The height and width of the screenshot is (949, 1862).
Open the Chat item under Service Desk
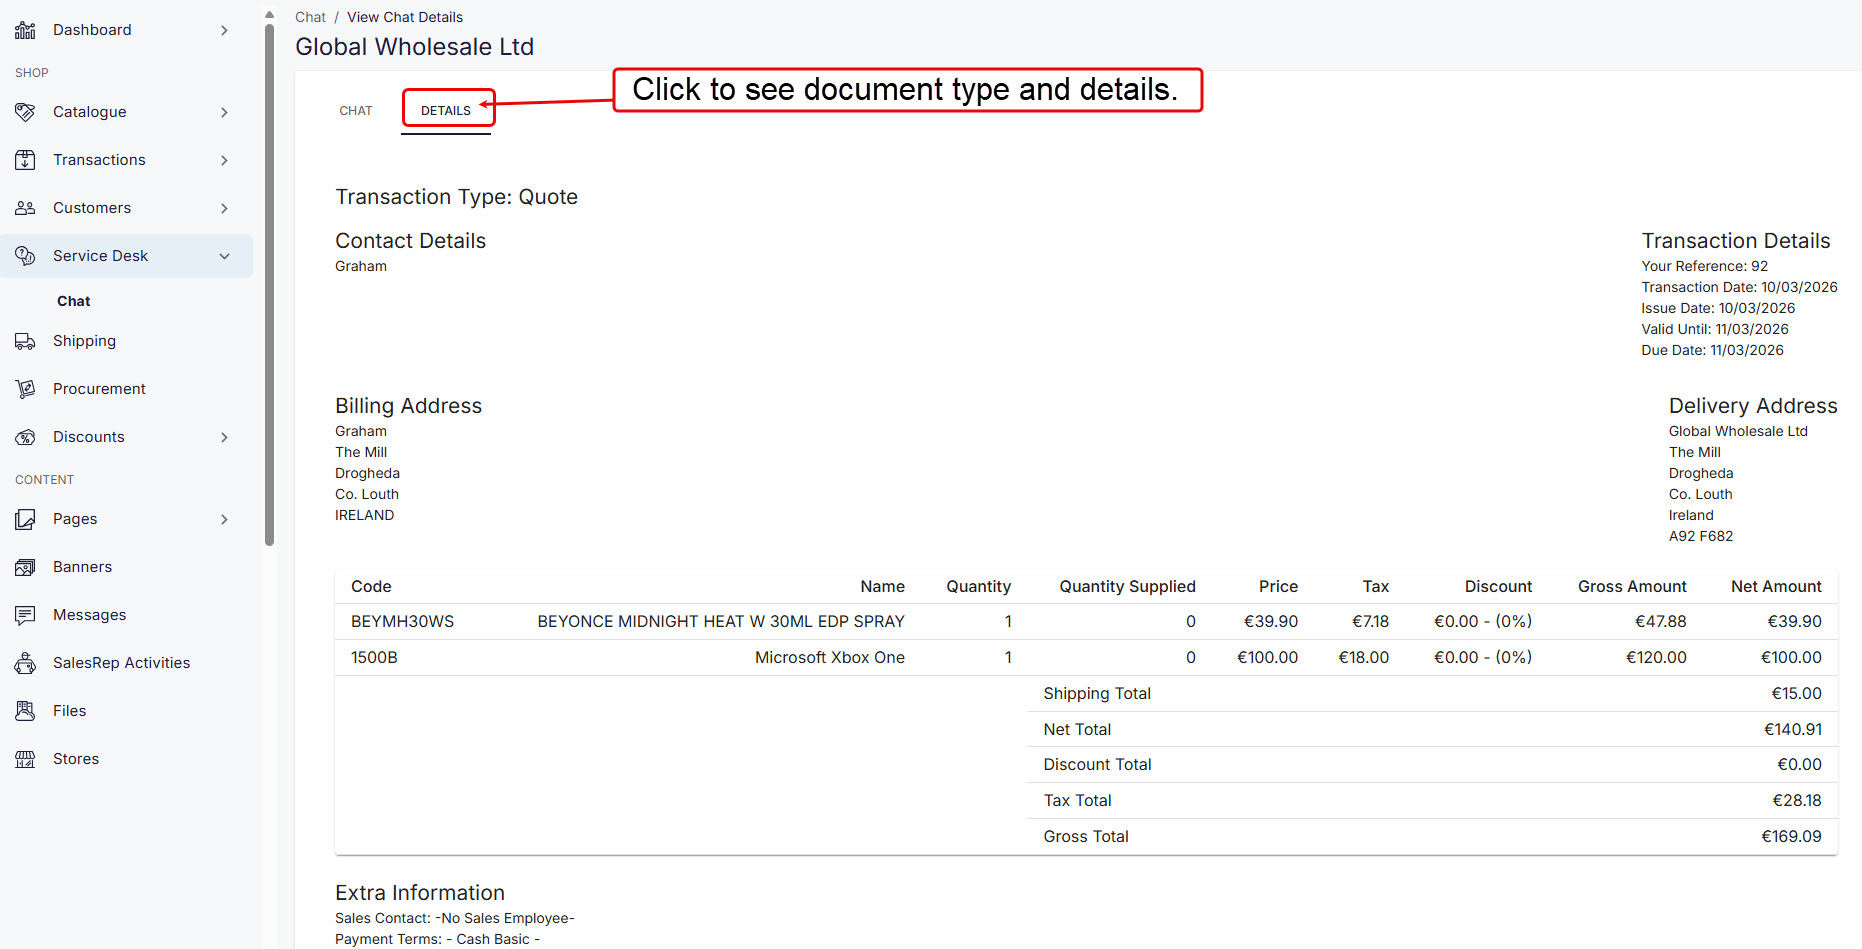[x=73, y=301]
